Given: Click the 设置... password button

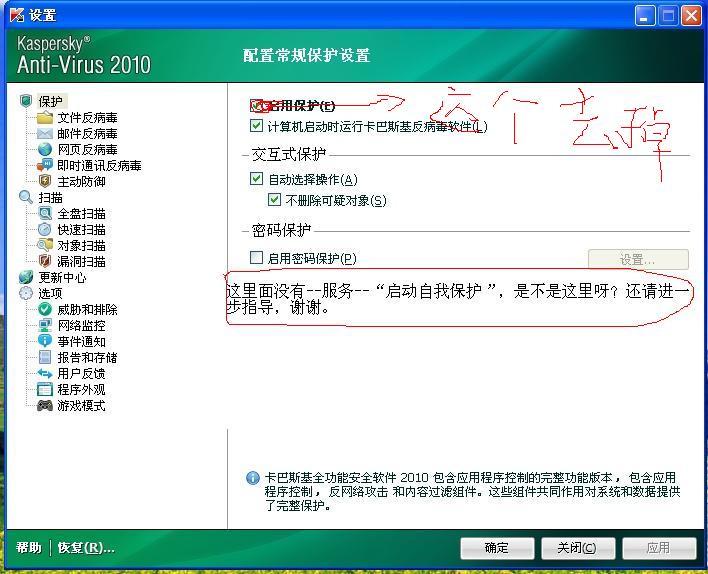Looking at the screenshot, I should pyautogui.click(x=638, y=259).
